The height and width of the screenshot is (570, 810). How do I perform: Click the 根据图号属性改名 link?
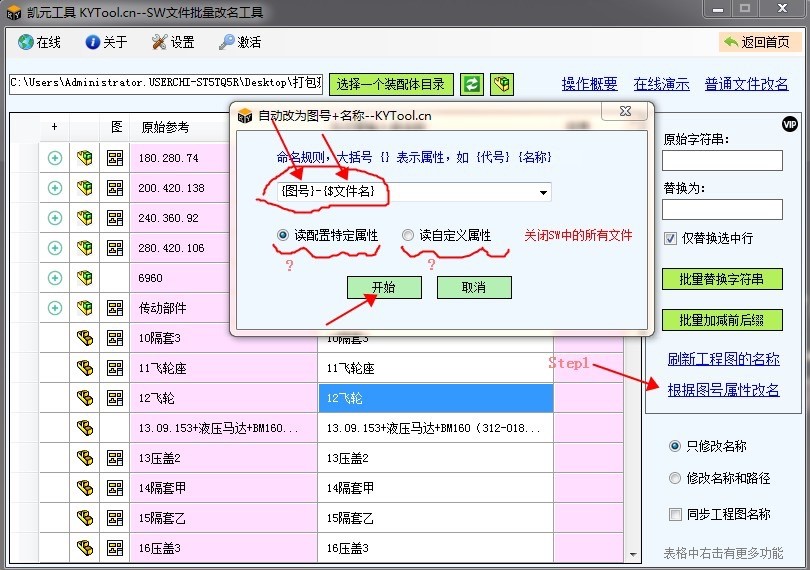click(x=723, y=390)
